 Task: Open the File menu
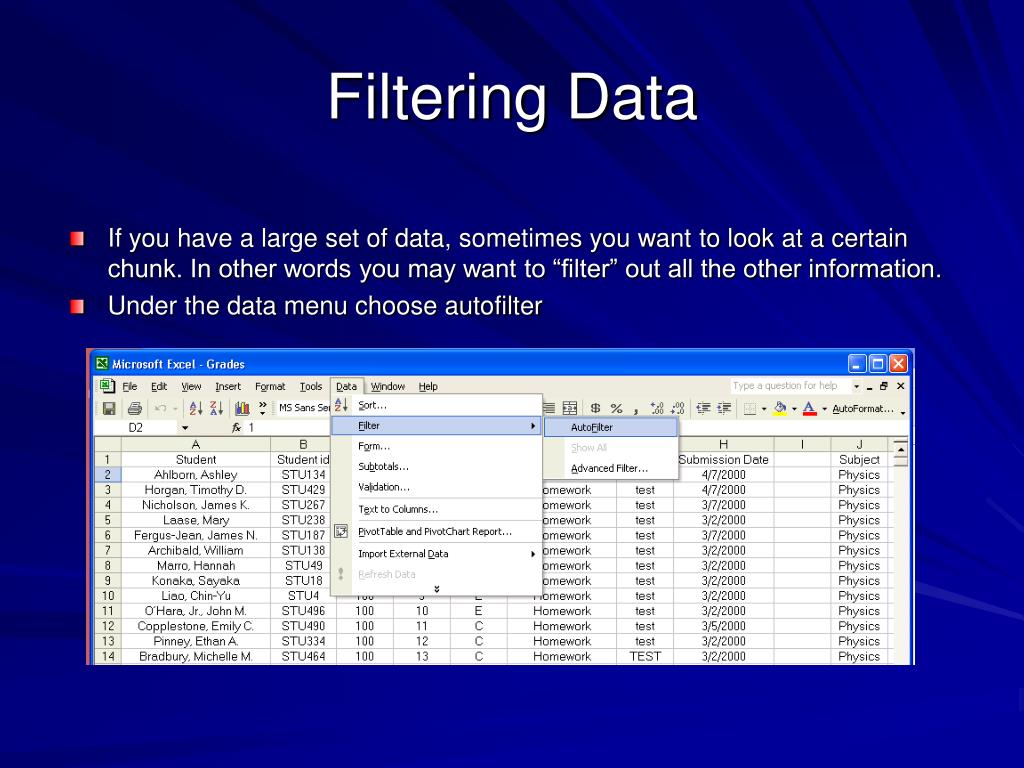[130, 387]
